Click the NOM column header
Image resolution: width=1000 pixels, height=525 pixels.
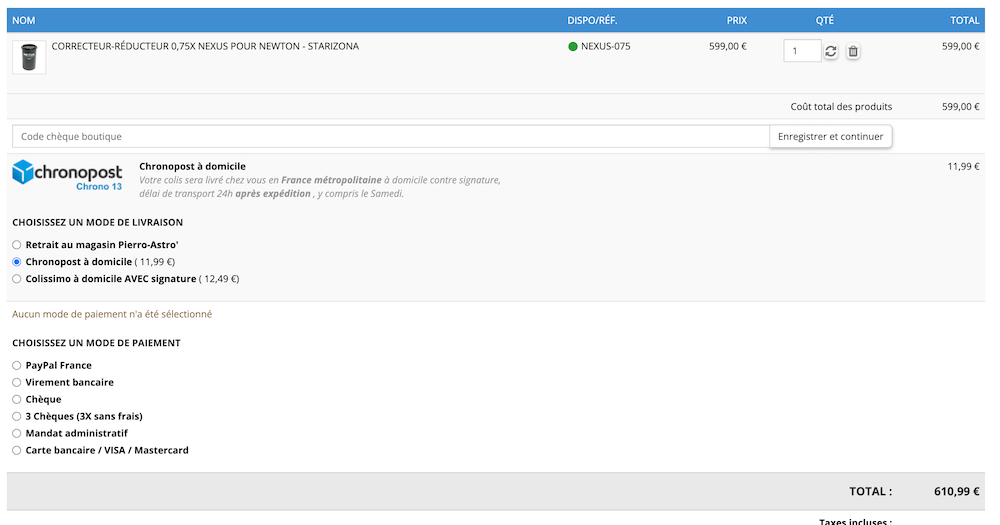(23, 20)
